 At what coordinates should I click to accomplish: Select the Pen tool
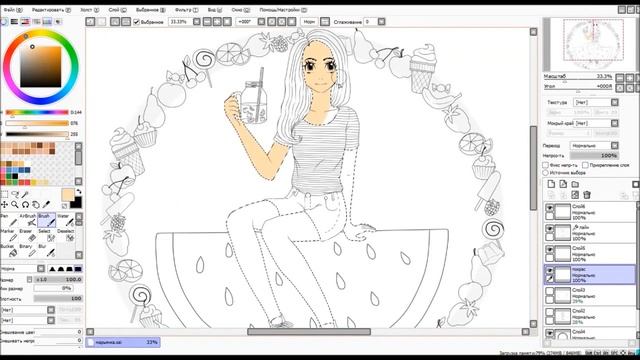coord(9,220)
